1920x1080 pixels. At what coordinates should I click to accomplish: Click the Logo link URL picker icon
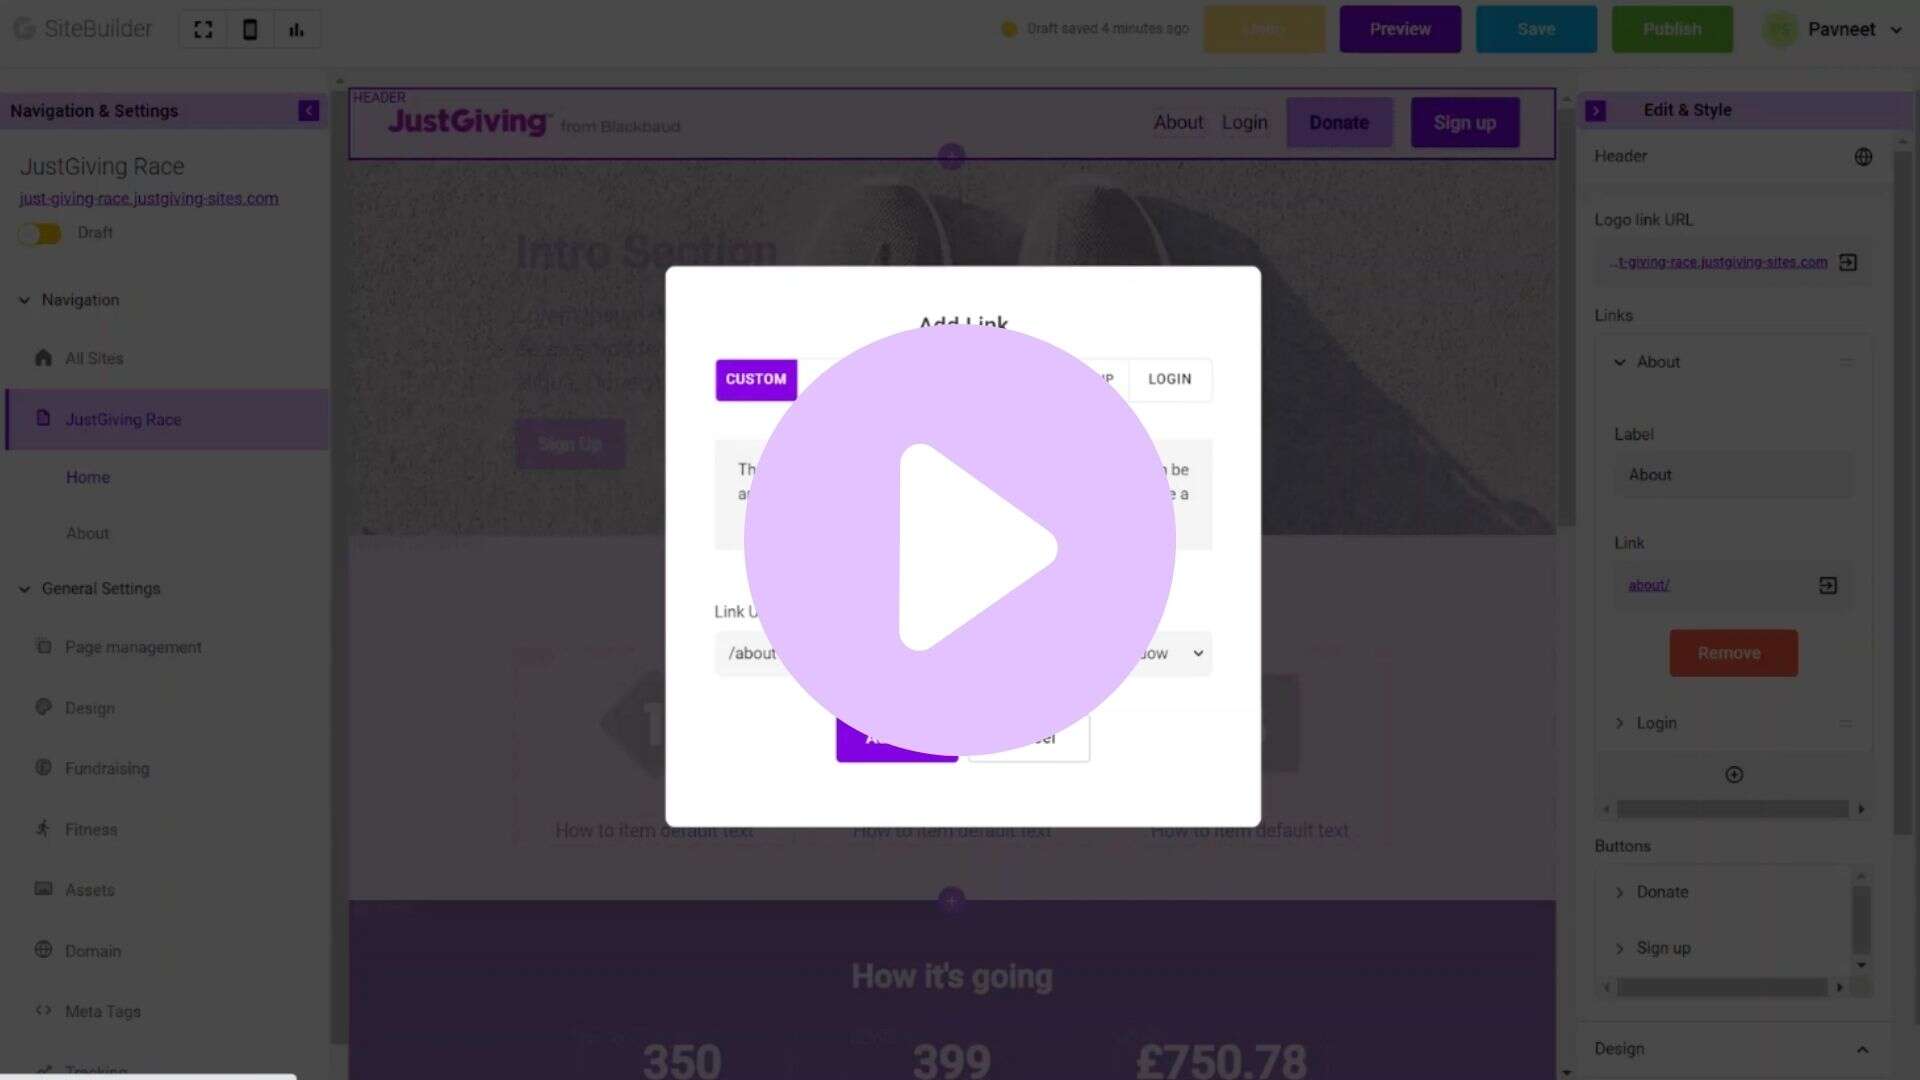1848,263
